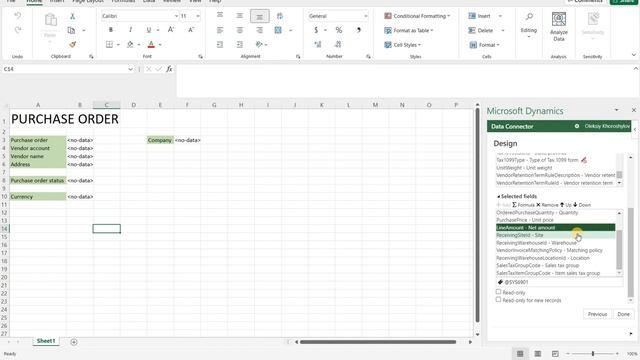Click Merge & Center icon
Viewport: 640px width, 360px height.
[278, 30]
